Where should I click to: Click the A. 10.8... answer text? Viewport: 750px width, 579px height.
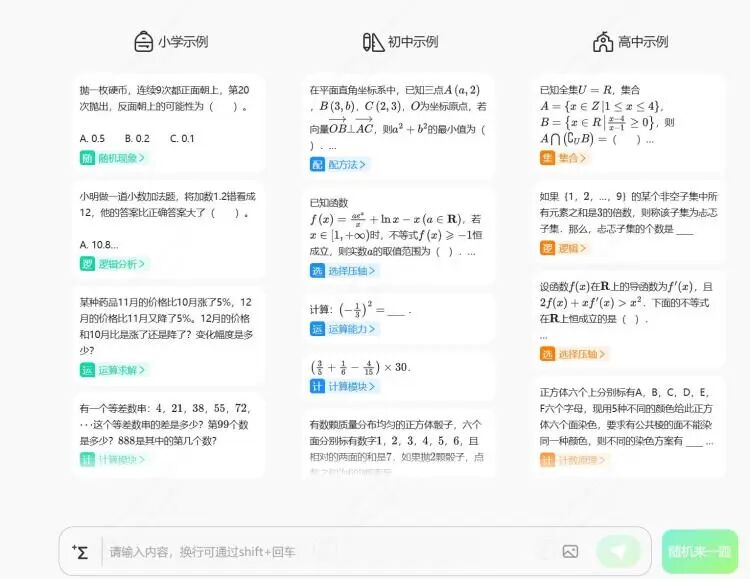pyautogui.click(x=99, y=245)
